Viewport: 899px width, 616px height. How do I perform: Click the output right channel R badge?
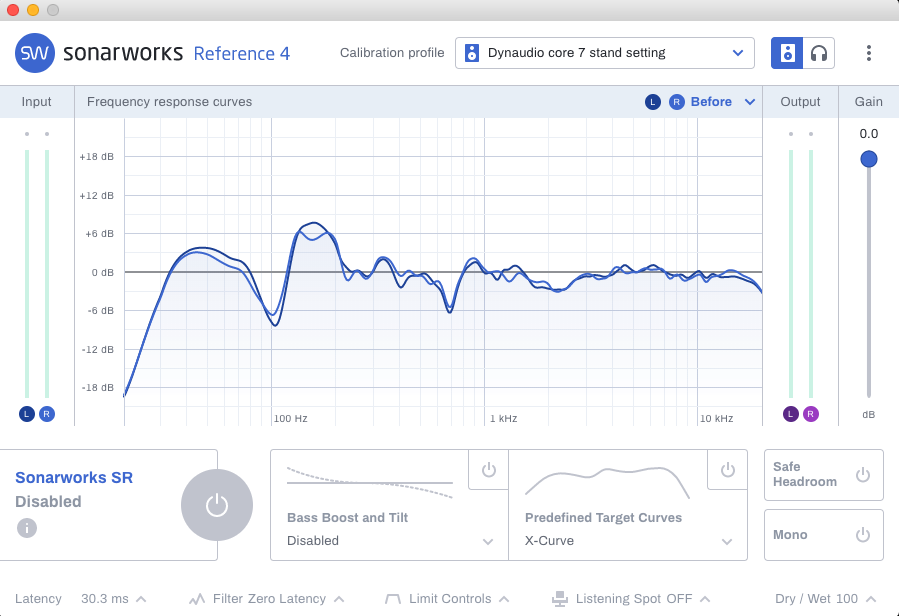coord(810,414)
